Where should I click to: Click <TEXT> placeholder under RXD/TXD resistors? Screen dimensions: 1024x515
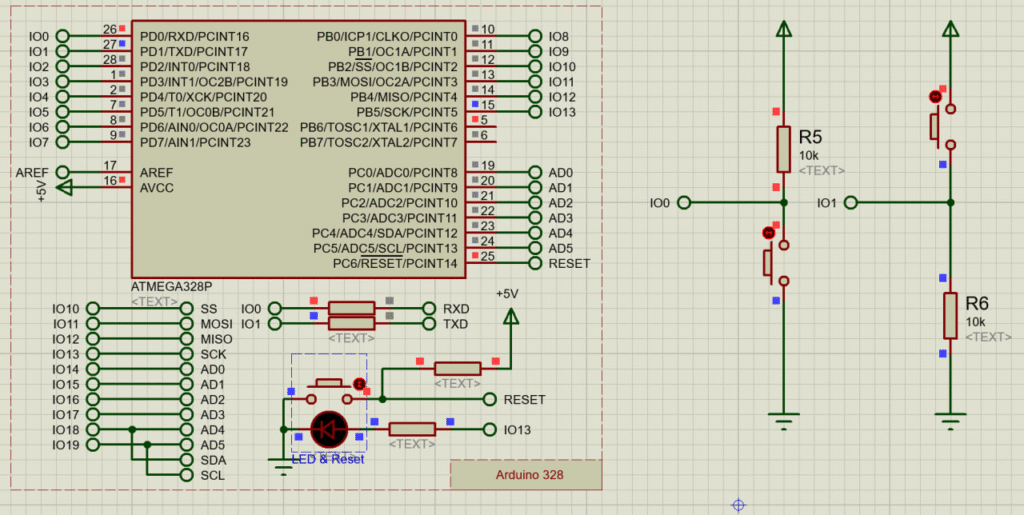click(x=351, y=339)
